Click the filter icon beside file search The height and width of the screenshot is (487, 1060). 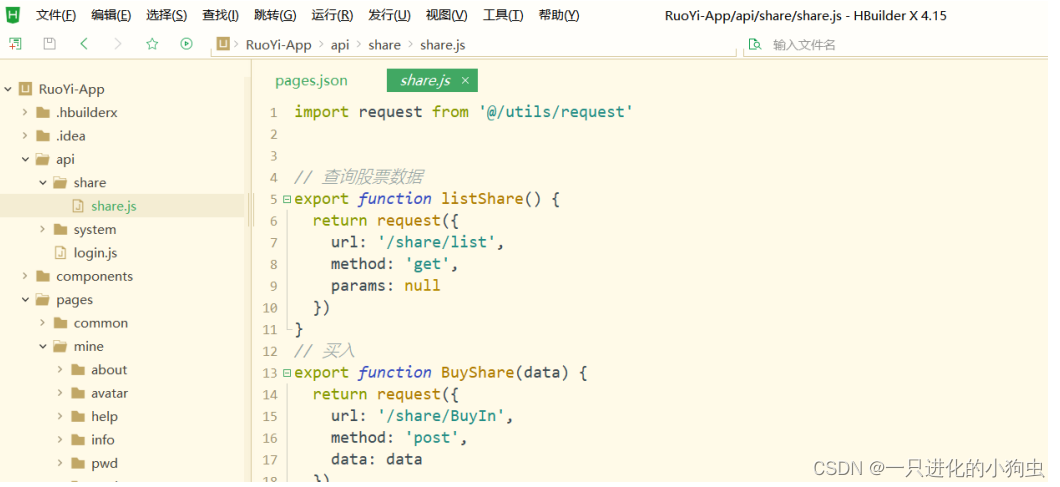click(754, 45)
